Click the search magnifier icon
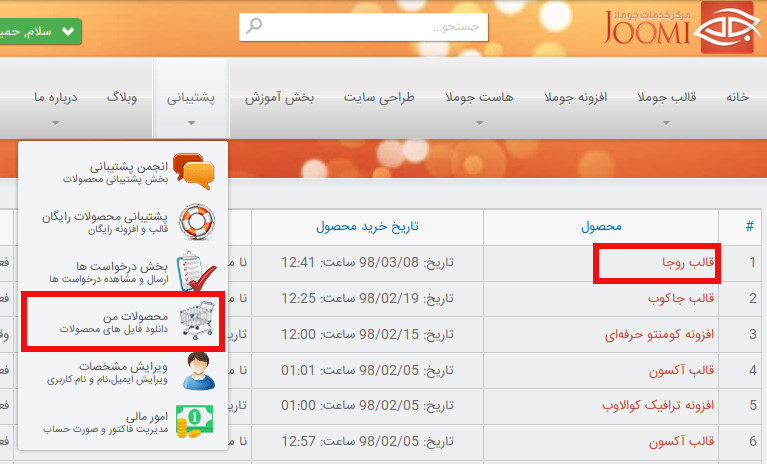The width and height of the screenshot is (767, 464). coord(254,25)
